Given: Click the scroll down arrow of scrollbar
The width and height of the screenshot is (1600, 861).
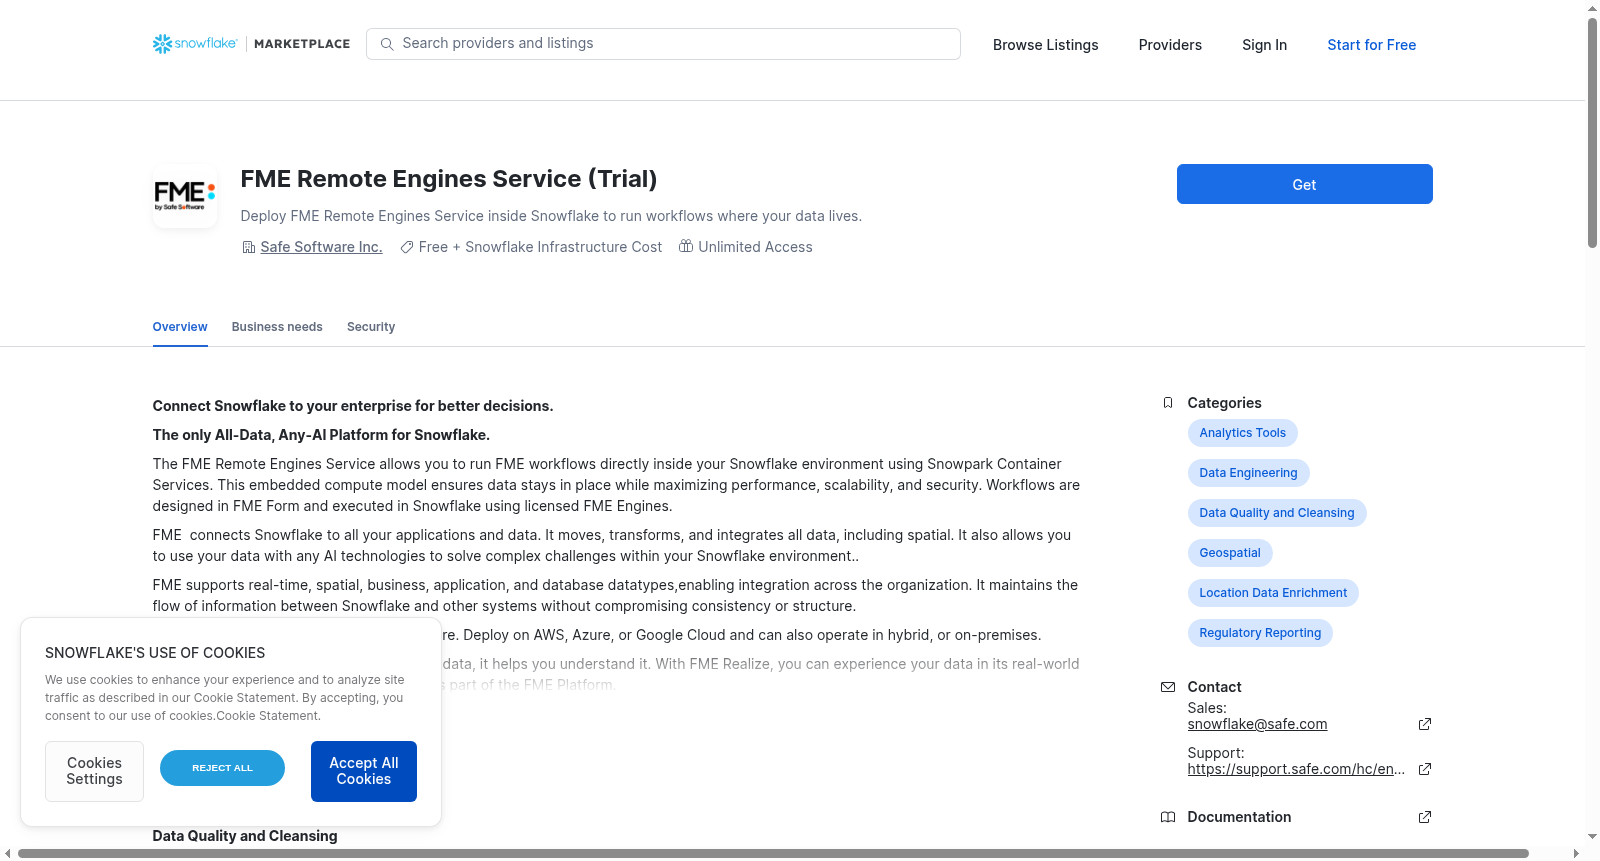Looking at the screenshot, I should point(1592,836).
